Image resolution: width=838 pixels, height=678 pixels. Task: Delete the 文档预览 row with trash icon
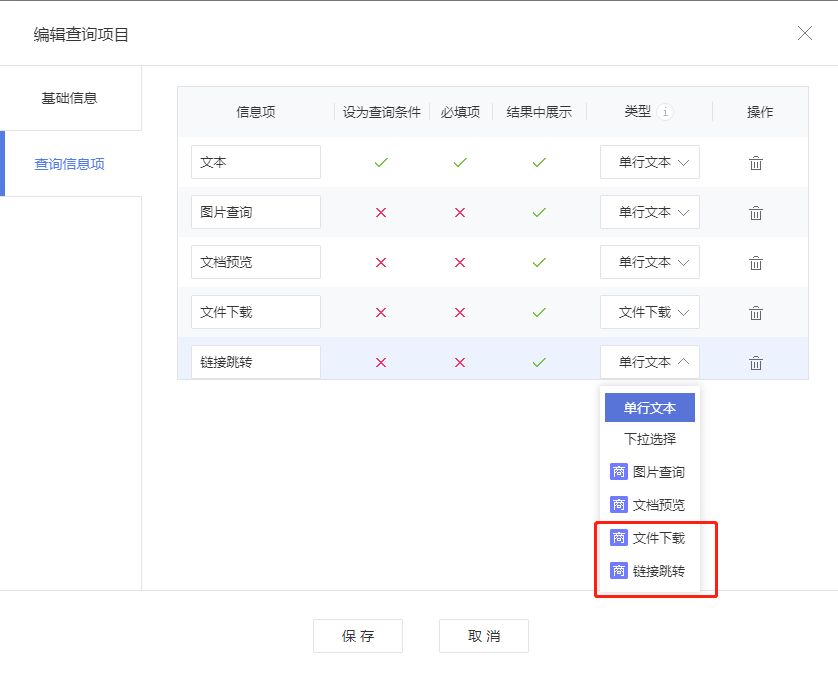pyautogui.click(x=756, y=262)
